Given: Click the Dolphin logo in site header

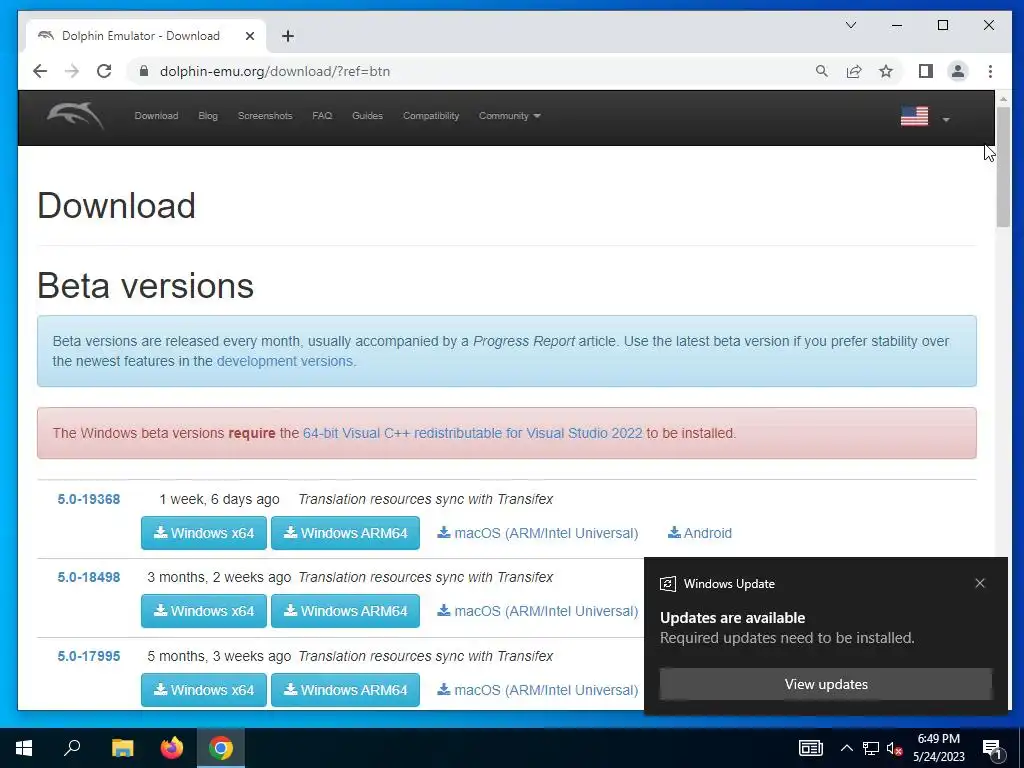Looking at the screenshot, I should point(75,116).
